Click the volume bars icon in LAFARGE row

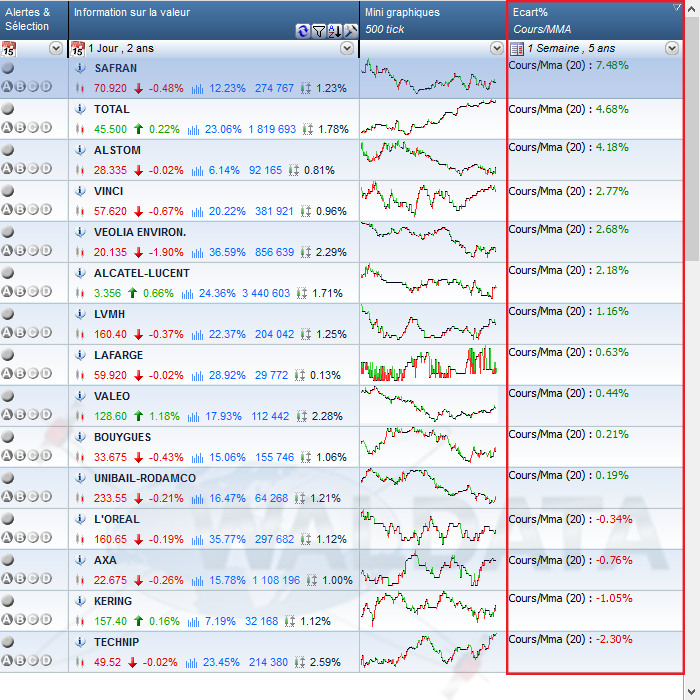[197, 375]
